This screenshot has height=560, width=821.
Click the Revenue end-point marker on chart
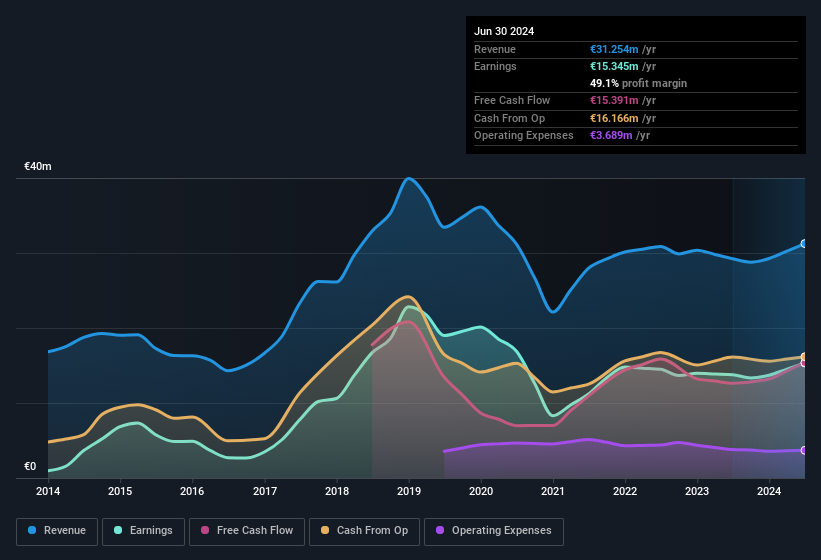[804, 244]
